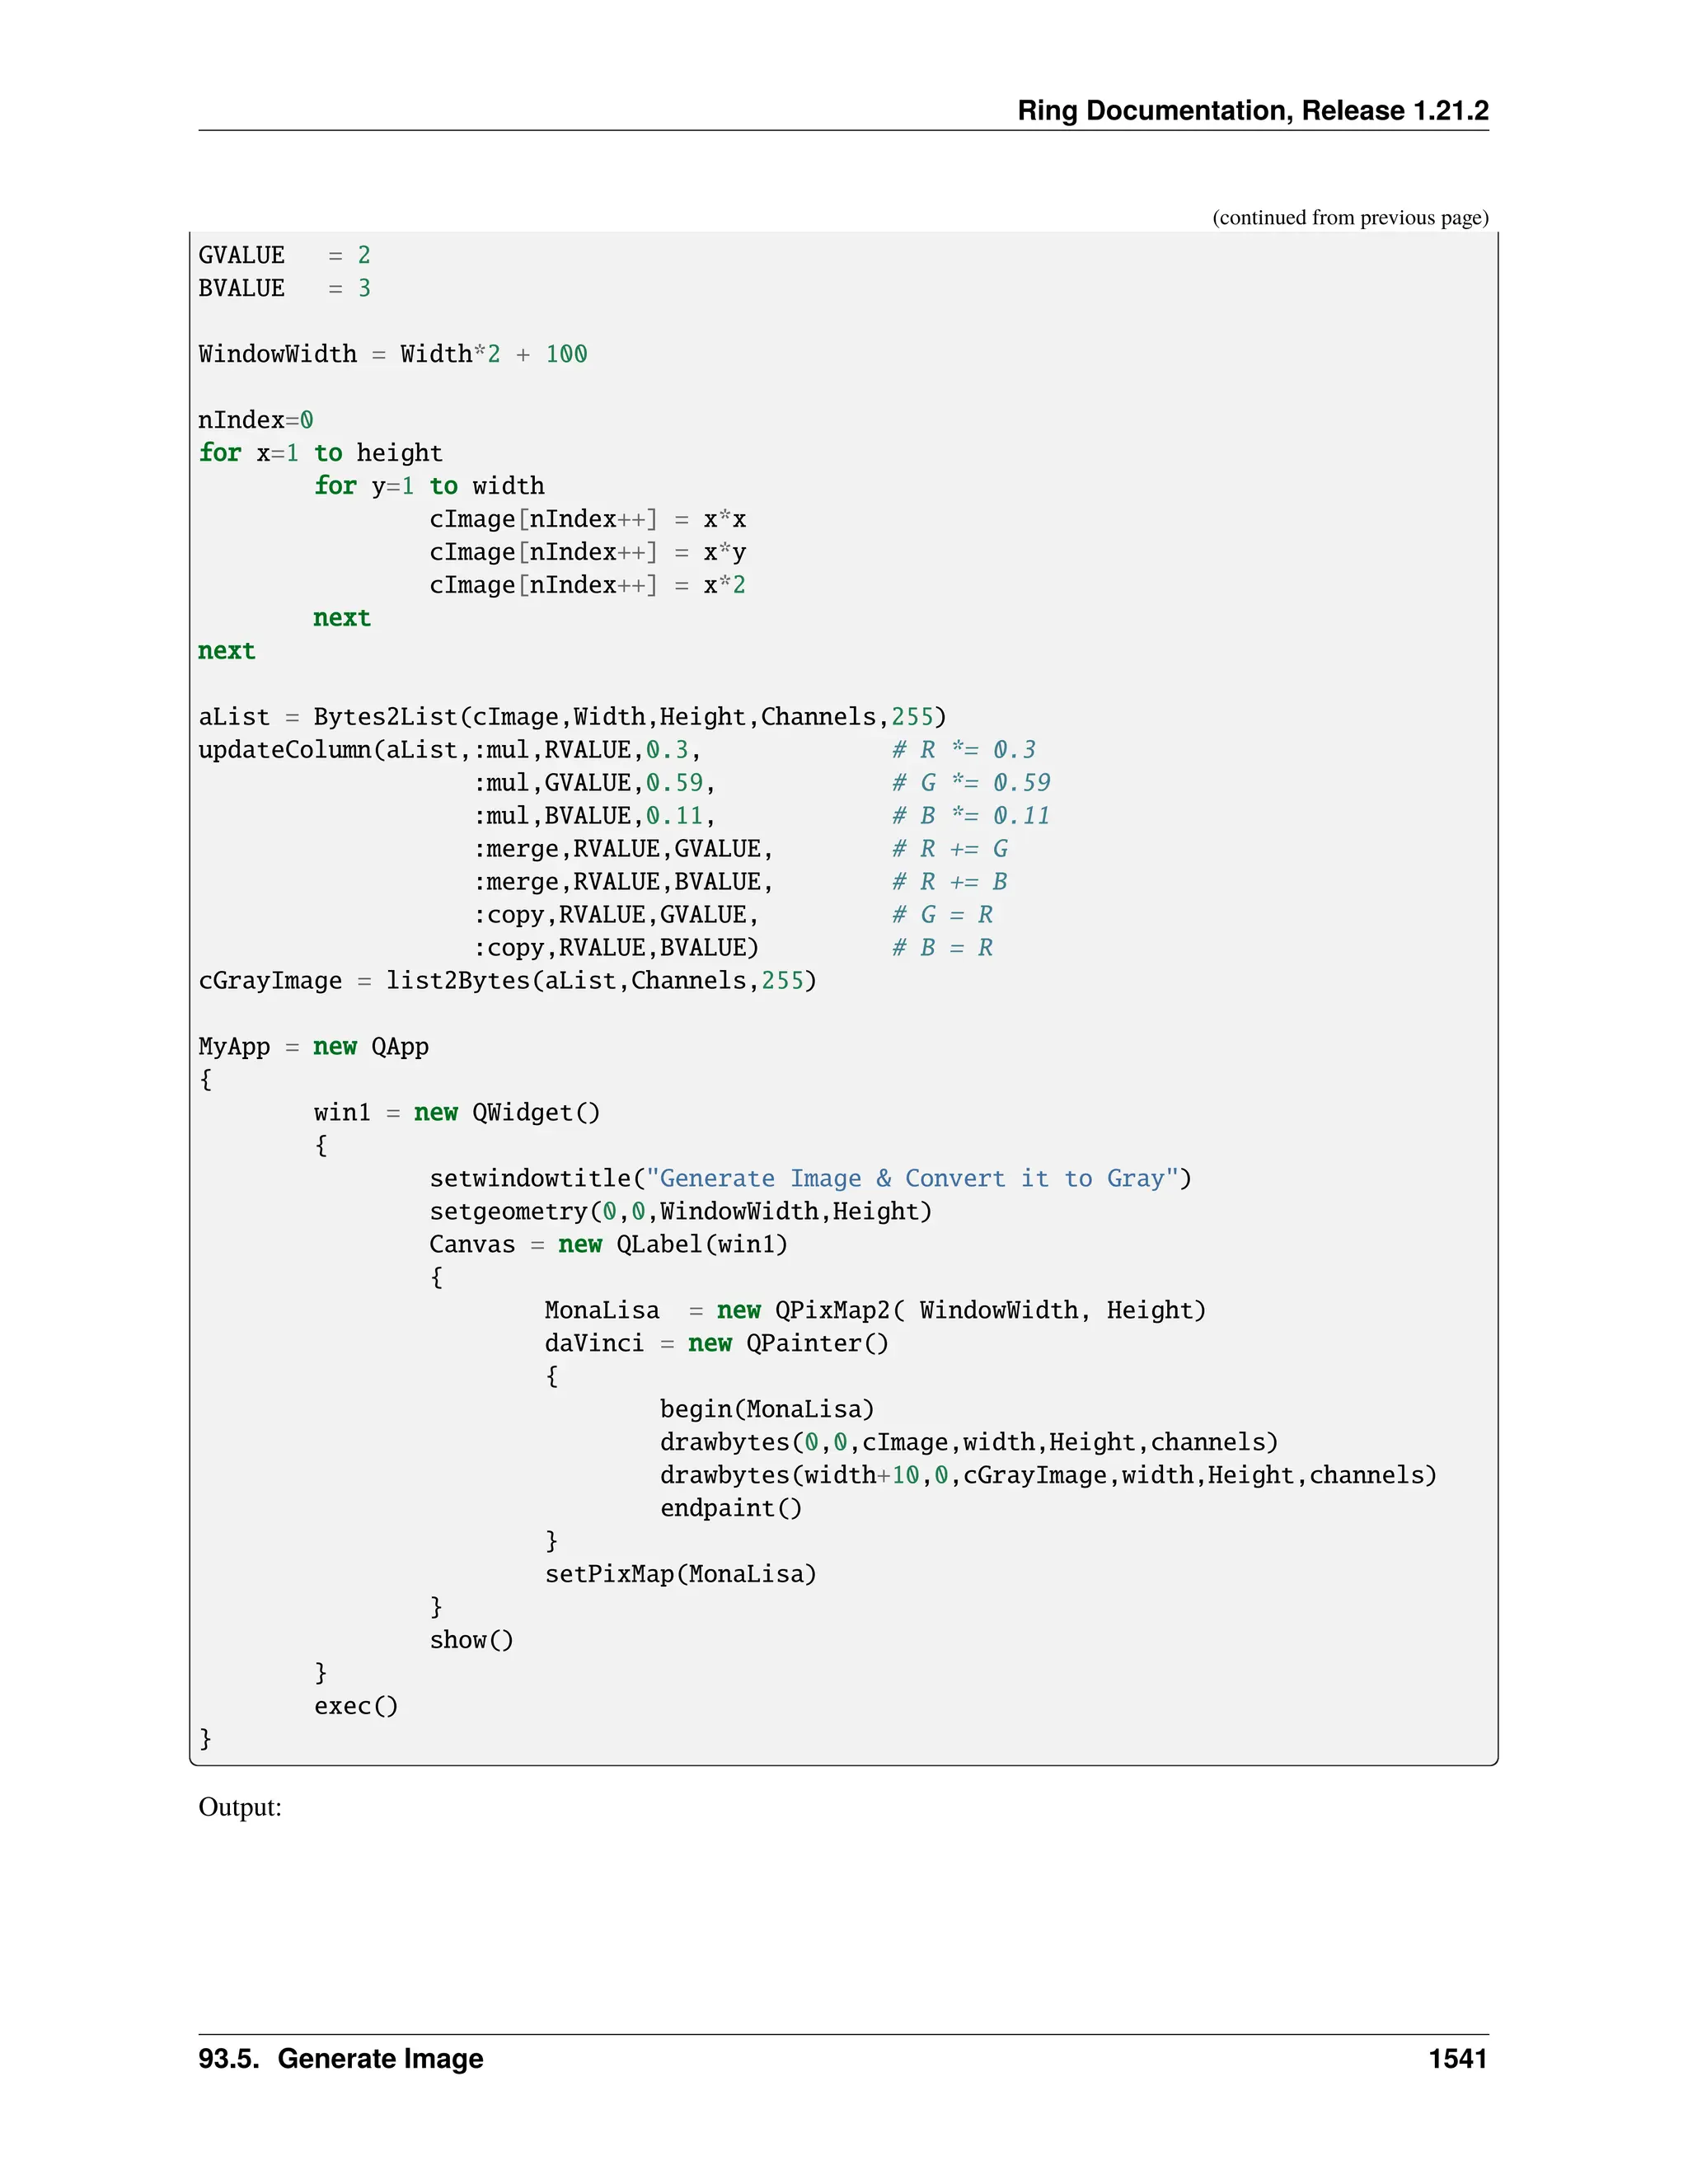Click the updateColumn function name
Image resolution: width=1688 pixels, height=2184 pixels.
[285, 751]
